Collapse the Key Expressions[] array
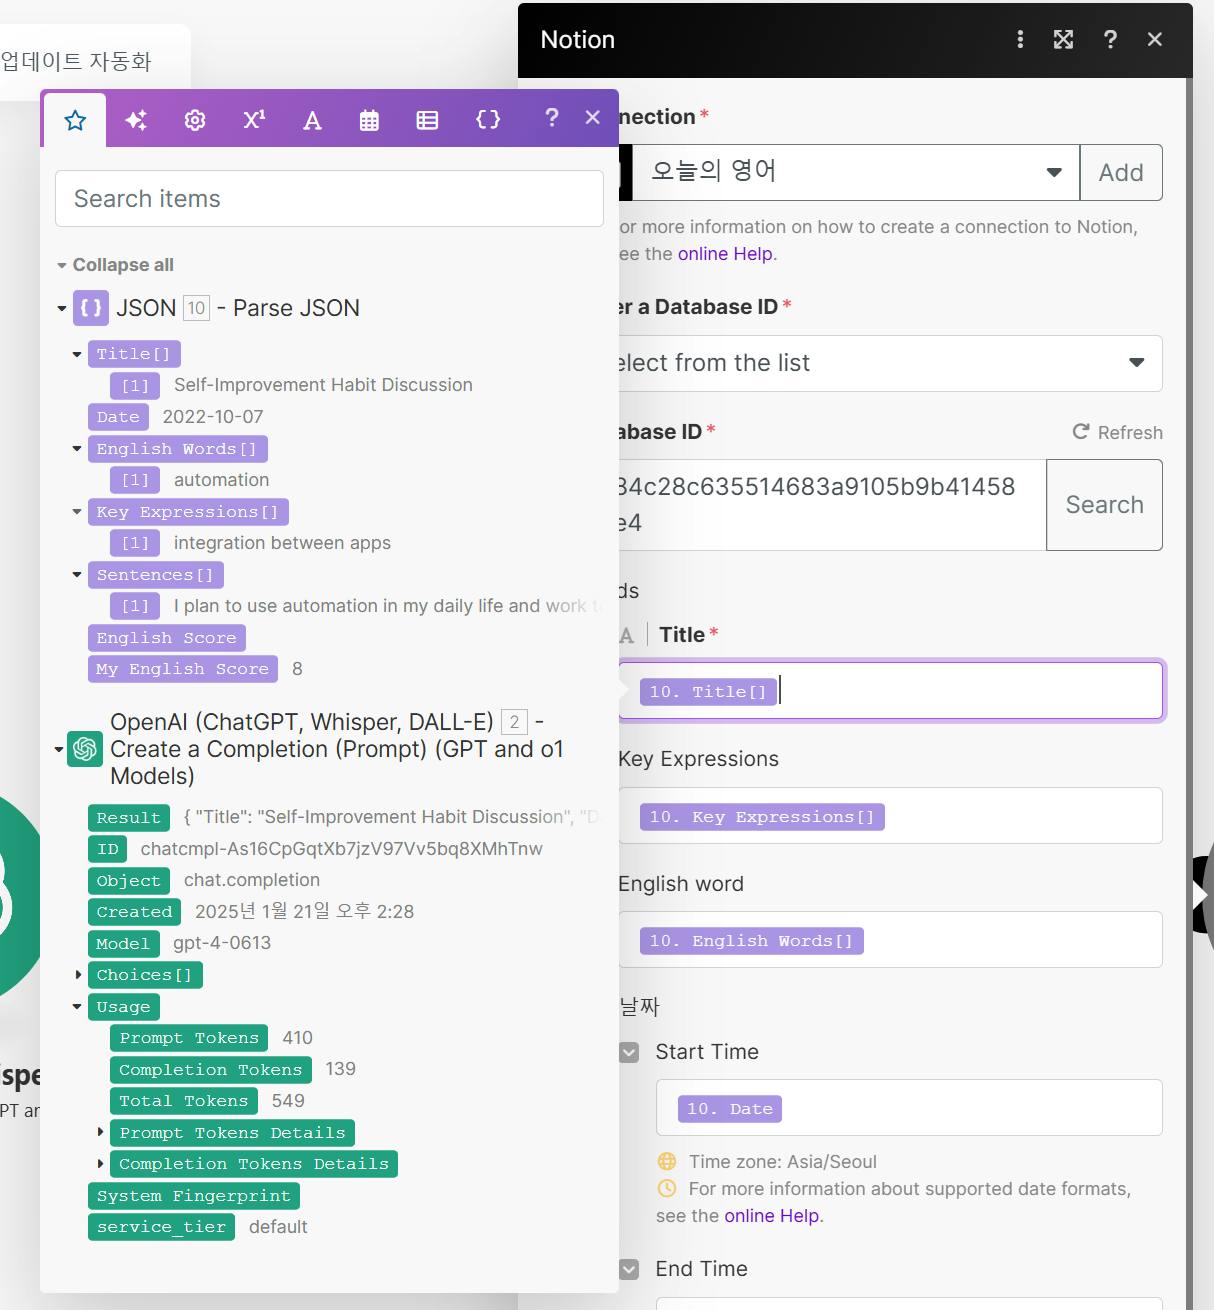Viewport: 1214px width, 1310px height. (x=77, y=512)
